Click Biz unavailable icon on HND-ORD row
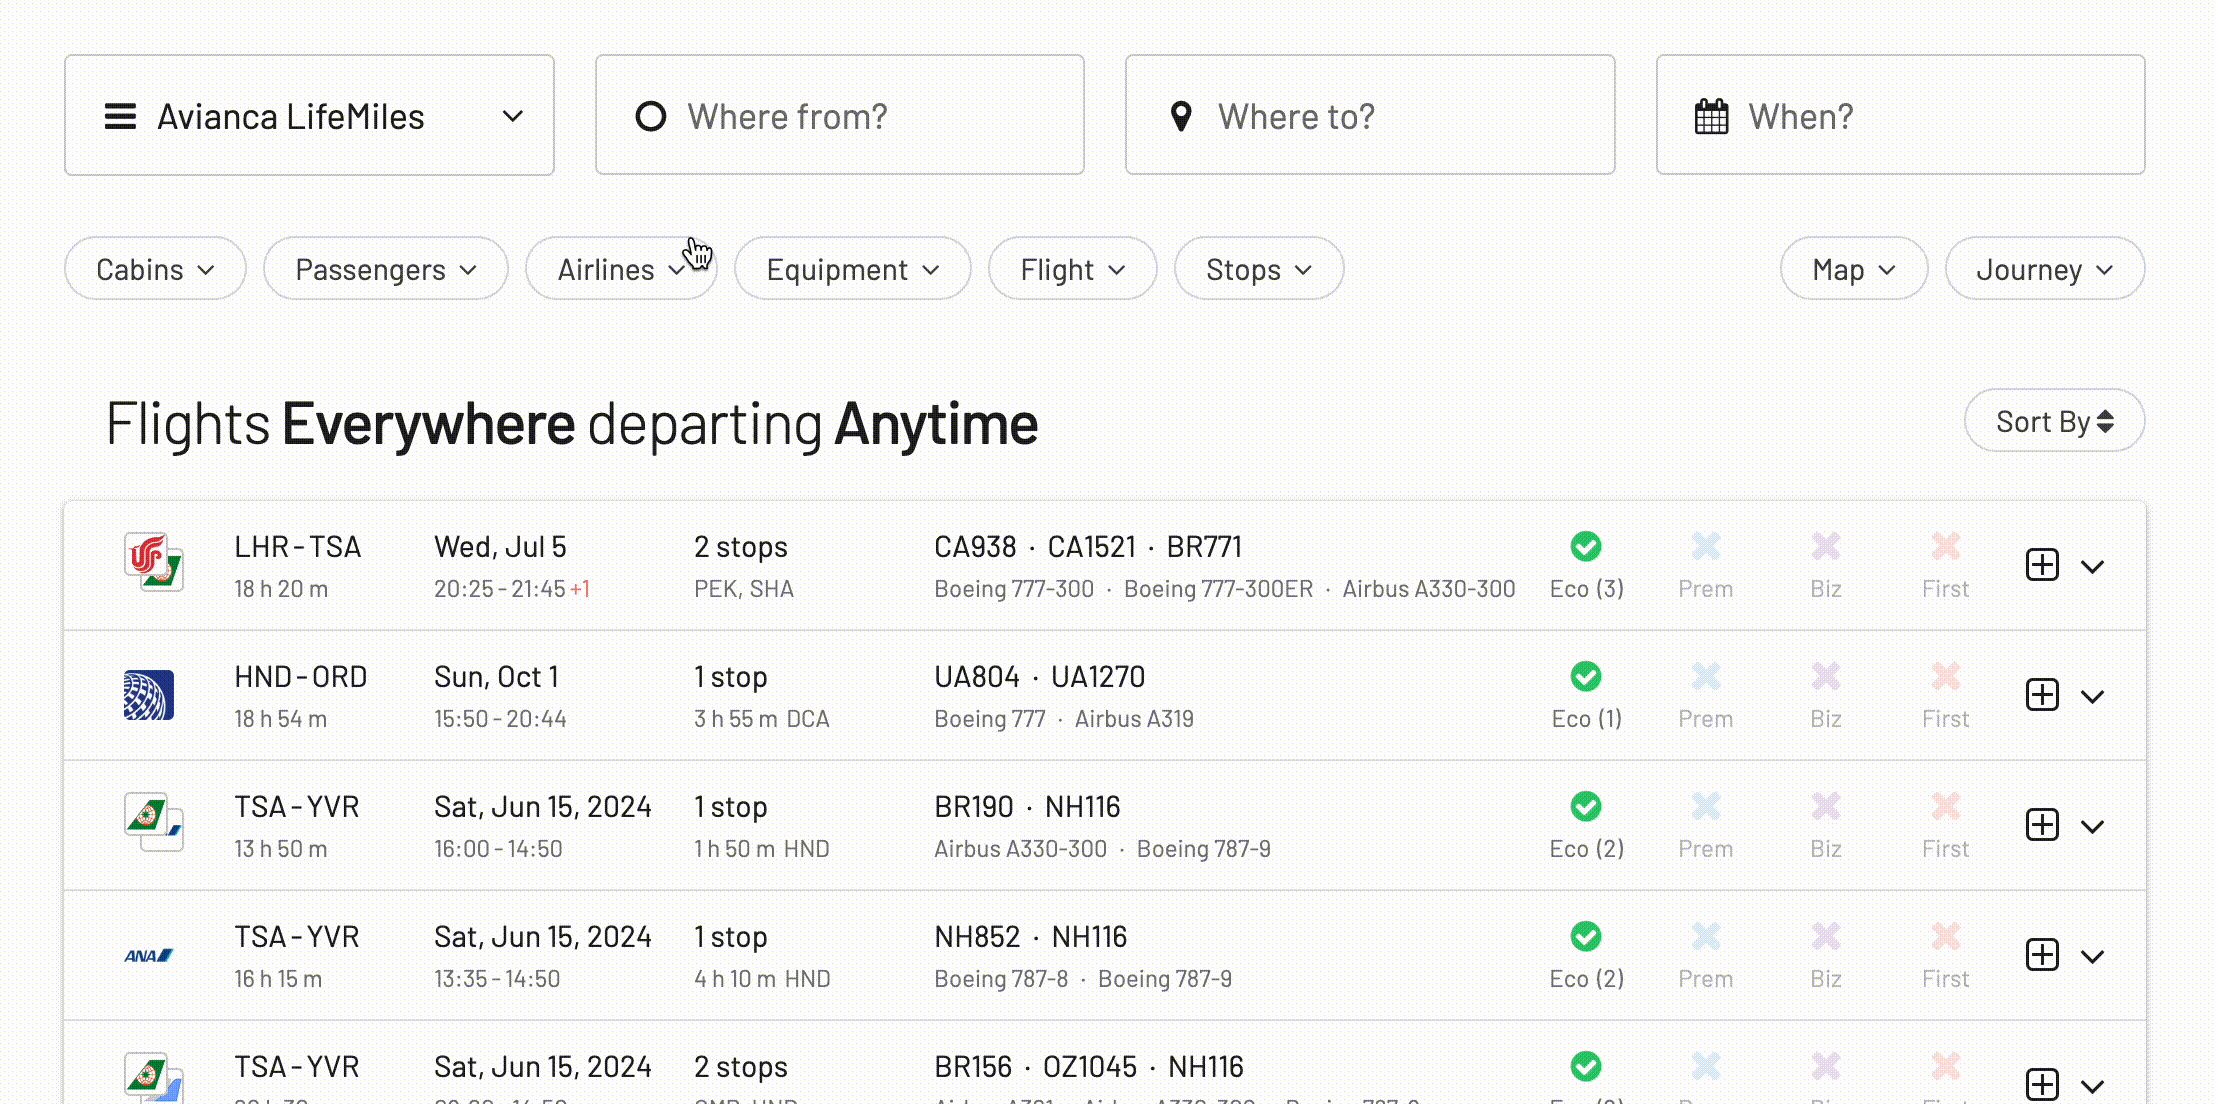This screenshot has width=2216, height=1104. coord(1826,676)
